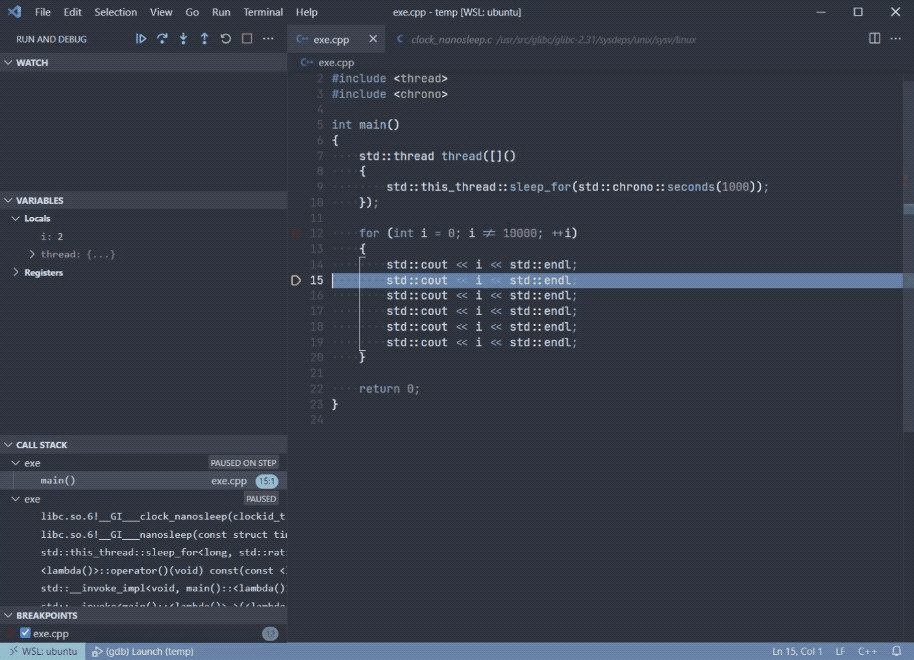
Task: Click the line 7 std::thread code
Action: pos(437,156)
